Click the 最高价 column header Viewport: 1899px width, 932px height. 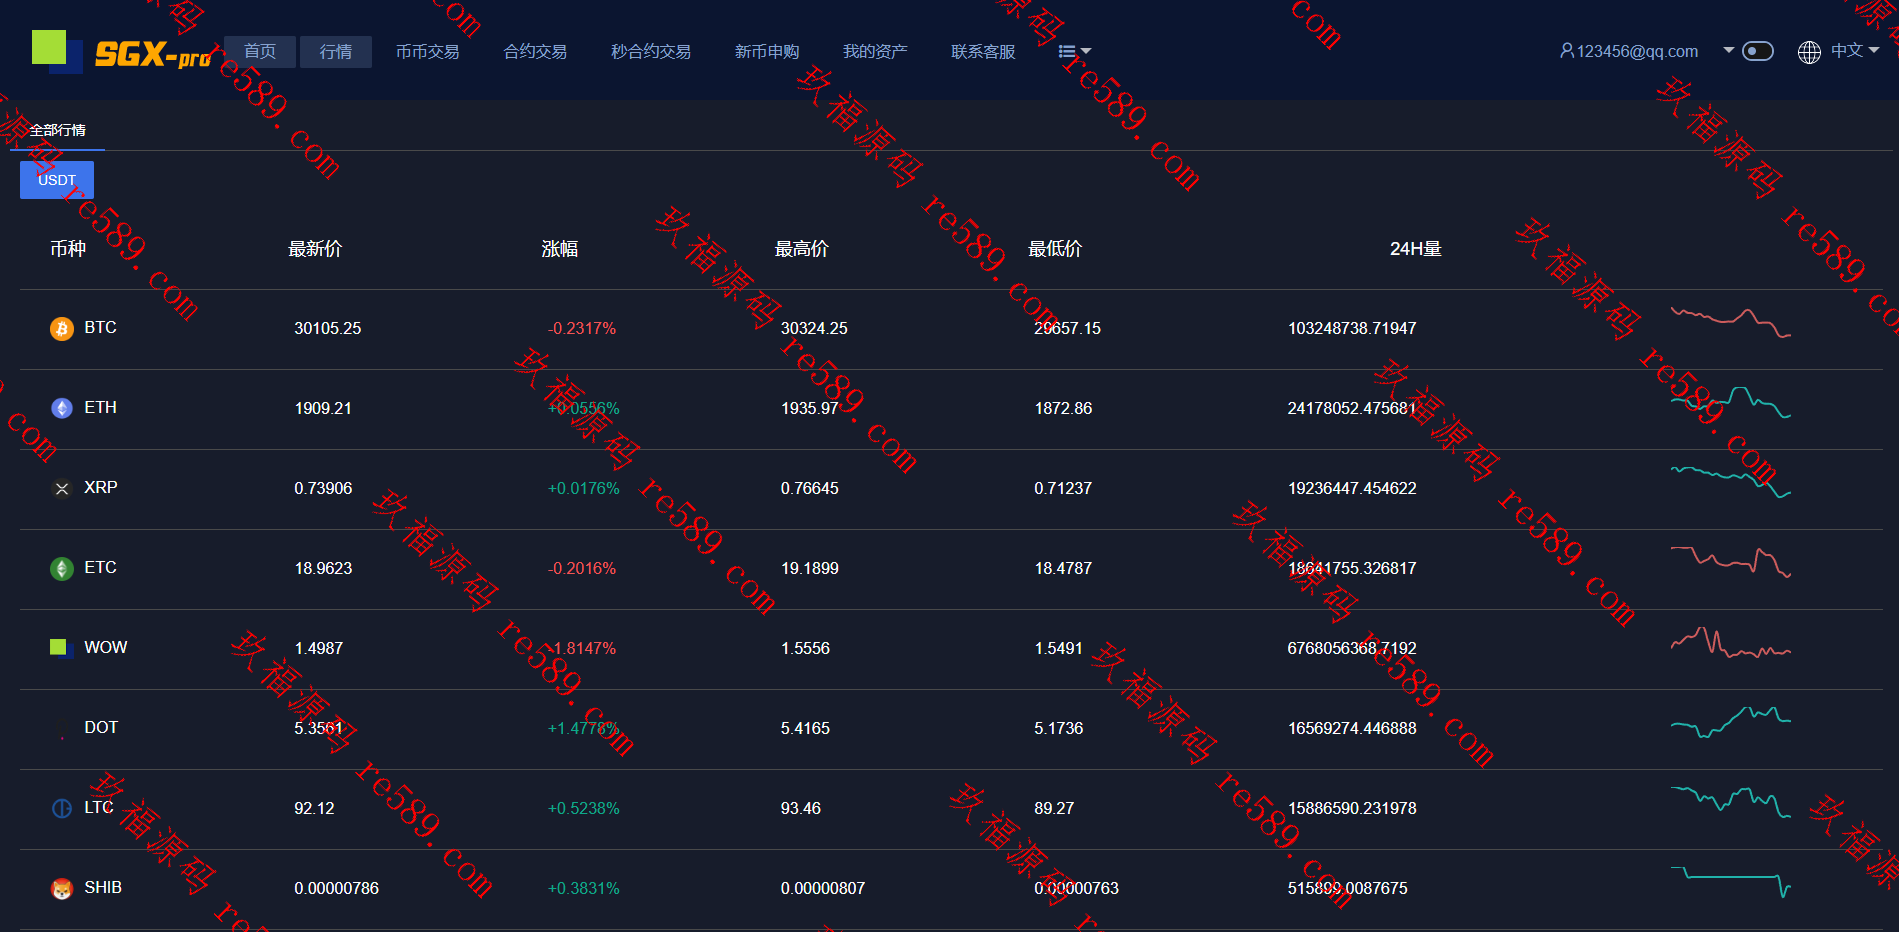(x=802, y=249)
